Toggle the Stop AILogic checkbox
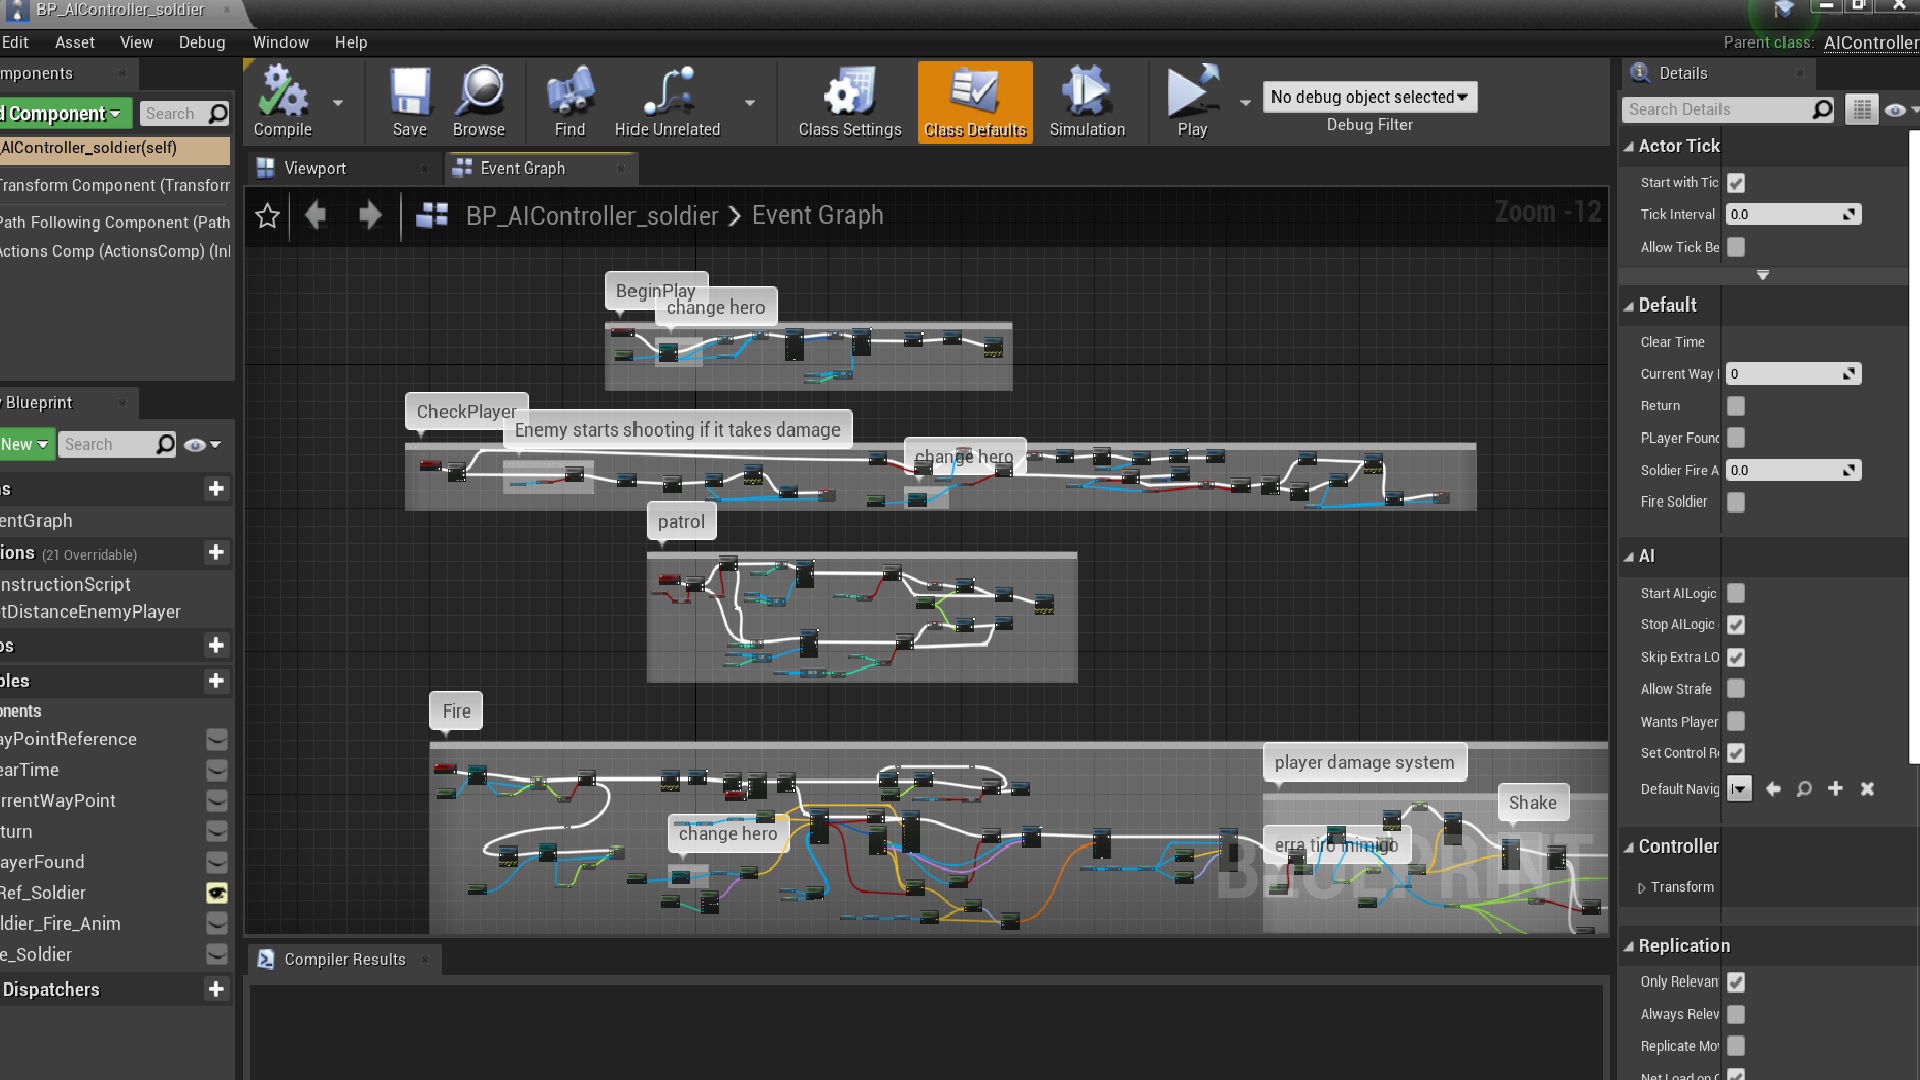The width and height of the screenshot is (1920, 1080). pyautogui.click(x=1737, y=625)
